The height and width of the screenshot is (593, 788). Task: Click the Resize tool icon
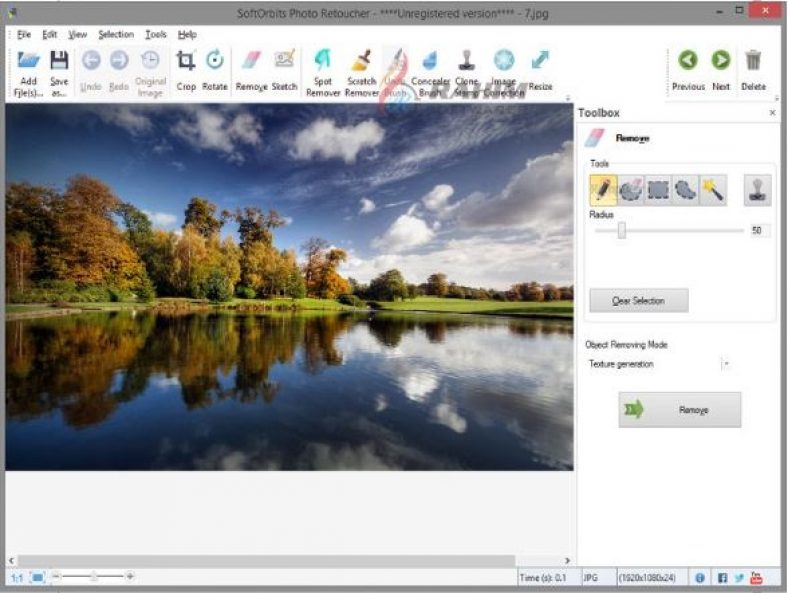click(x=540, y=61)
